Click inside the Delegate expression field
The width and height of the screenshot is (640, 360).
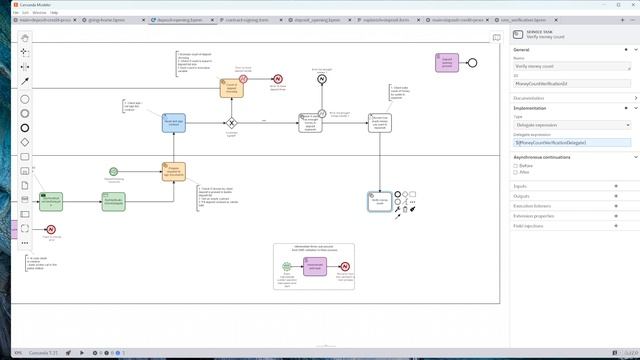click(572, 142)
